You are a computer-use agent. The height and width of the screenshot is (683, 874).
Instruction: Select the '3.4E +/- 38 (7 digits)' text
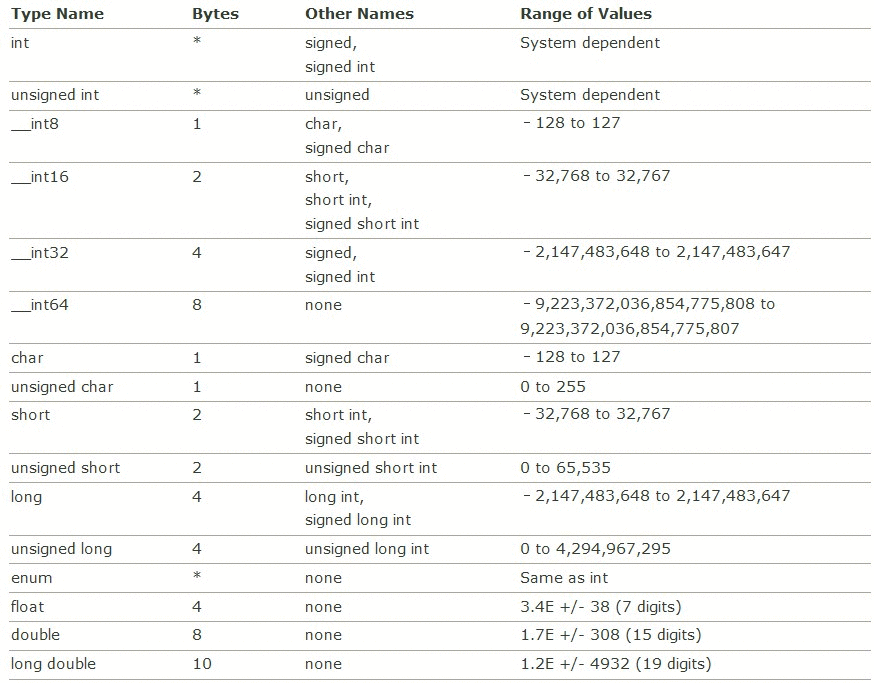(x=600, y=607)
